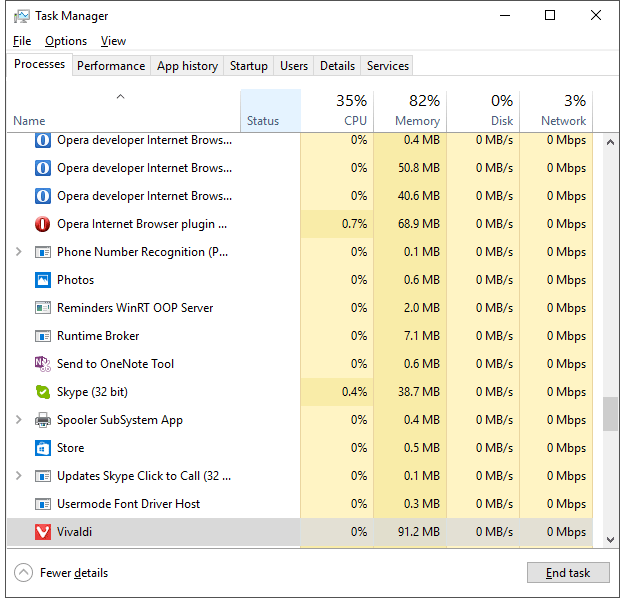This screenshot has height=598, width=625.
Task: Open the Options menu
Action: coord(66,41)
